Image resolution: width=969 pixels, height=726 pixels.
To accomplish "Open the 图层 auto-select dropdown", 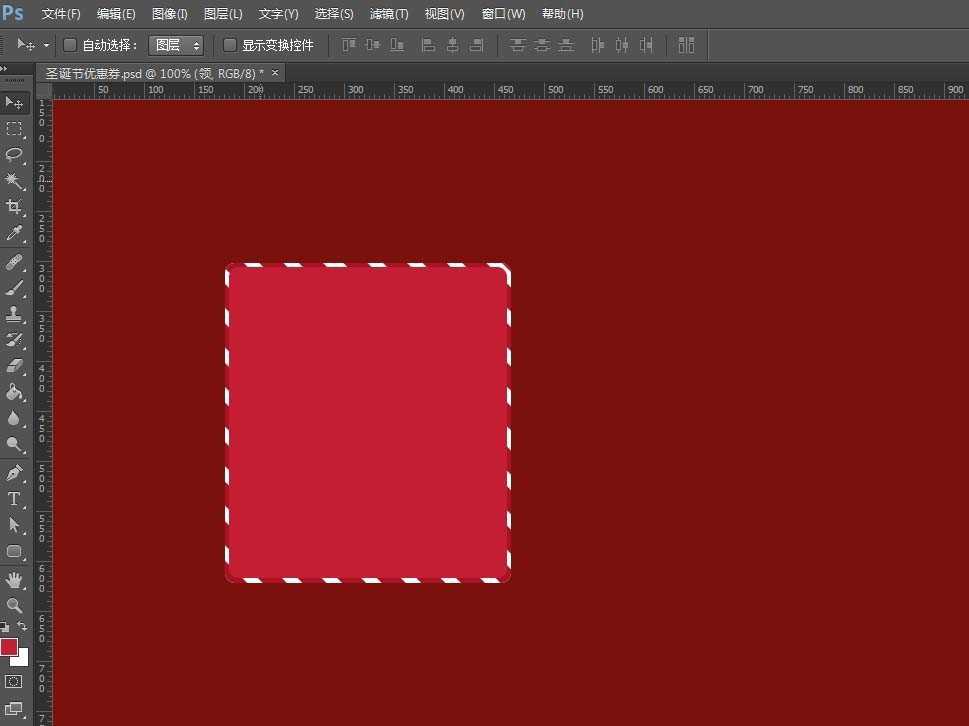I will pyautogui.click(x=176, y=45).
